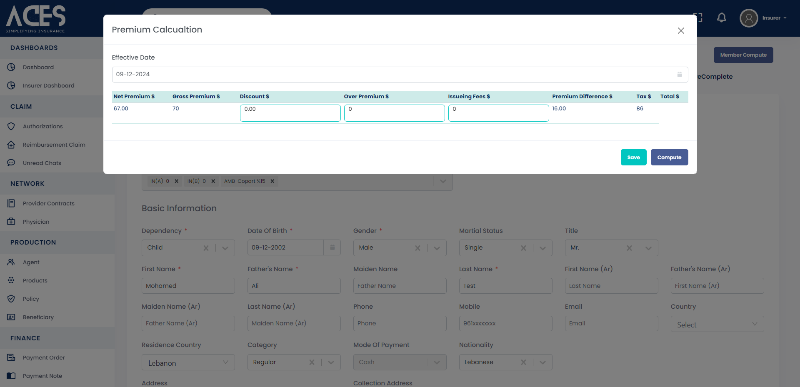This screenshot has height=387, width=800.
Task: Click the Member Compute button
Action: coord(743,55)
